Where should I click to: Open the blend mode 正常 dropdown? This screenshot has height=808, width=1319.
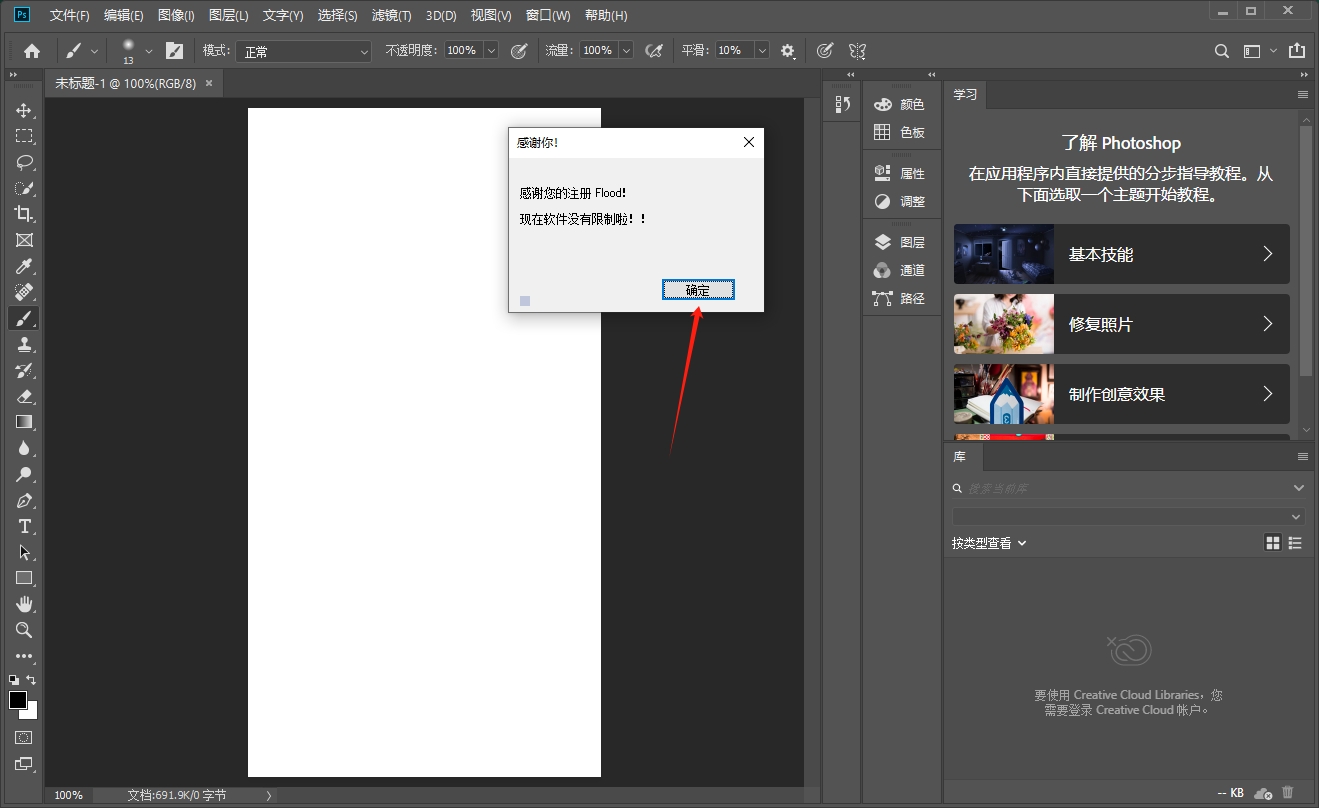coord(304,51)
